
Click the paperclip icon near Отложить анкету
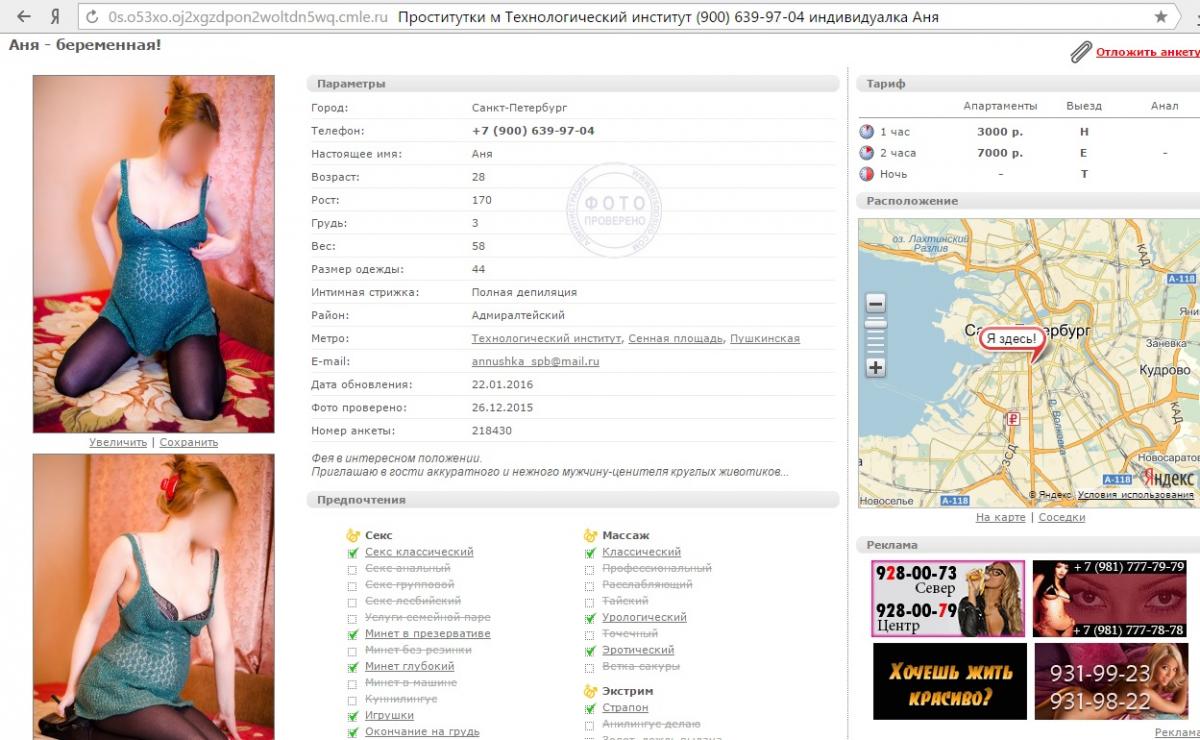pos(1080,52)
